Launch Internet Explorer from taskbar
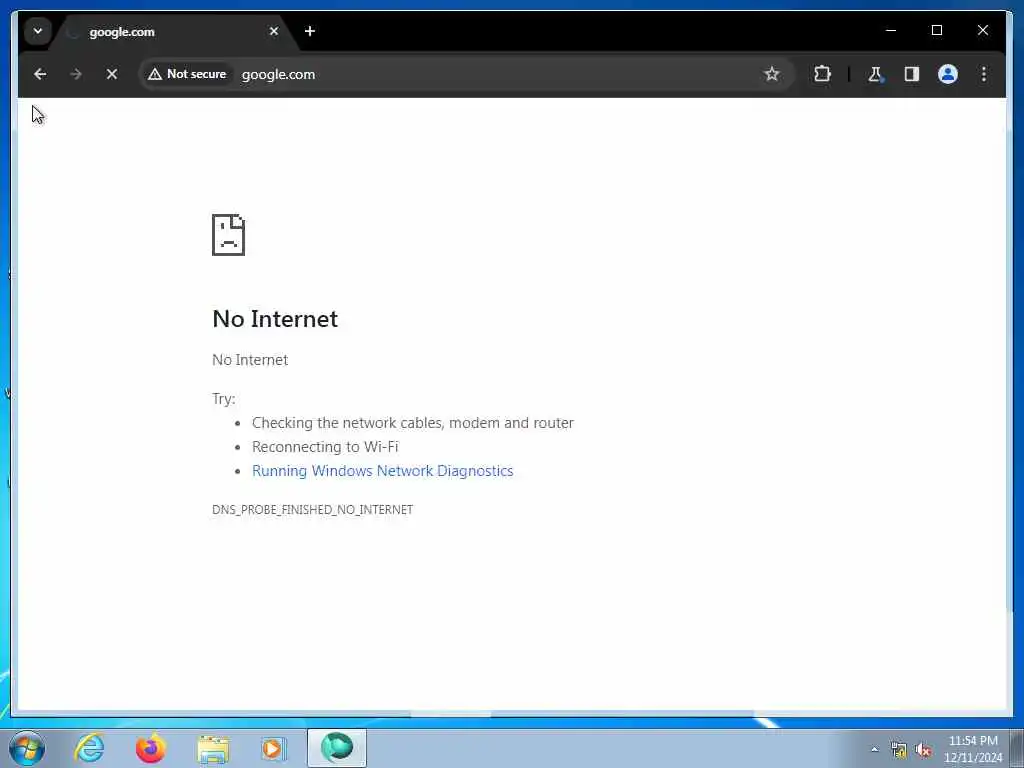The width and height of the screenshot is (1024, 768). tap(89, 748)
